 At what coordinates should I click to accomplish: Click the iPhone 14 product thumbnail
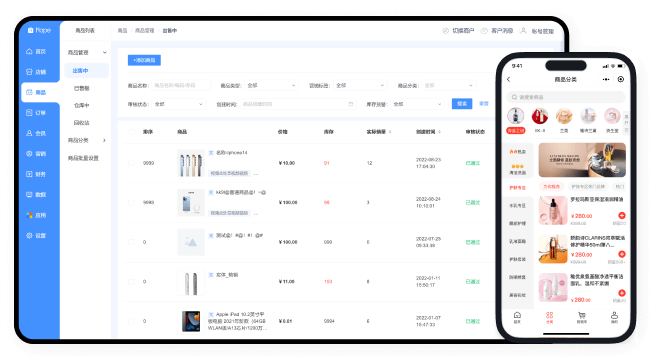pos(191,163)
